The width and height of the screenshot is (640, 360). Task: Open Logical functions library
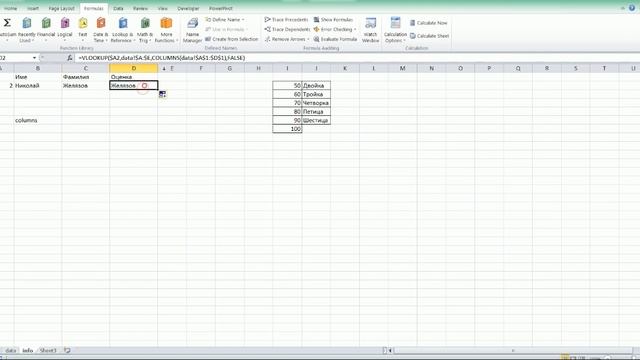click(x=64, y=30)
